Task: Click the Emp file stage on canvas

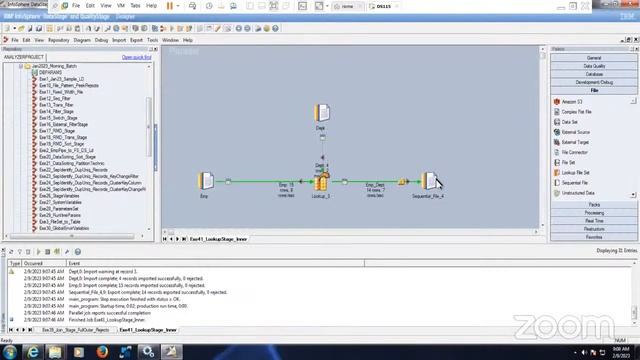Action: (206, 181)
